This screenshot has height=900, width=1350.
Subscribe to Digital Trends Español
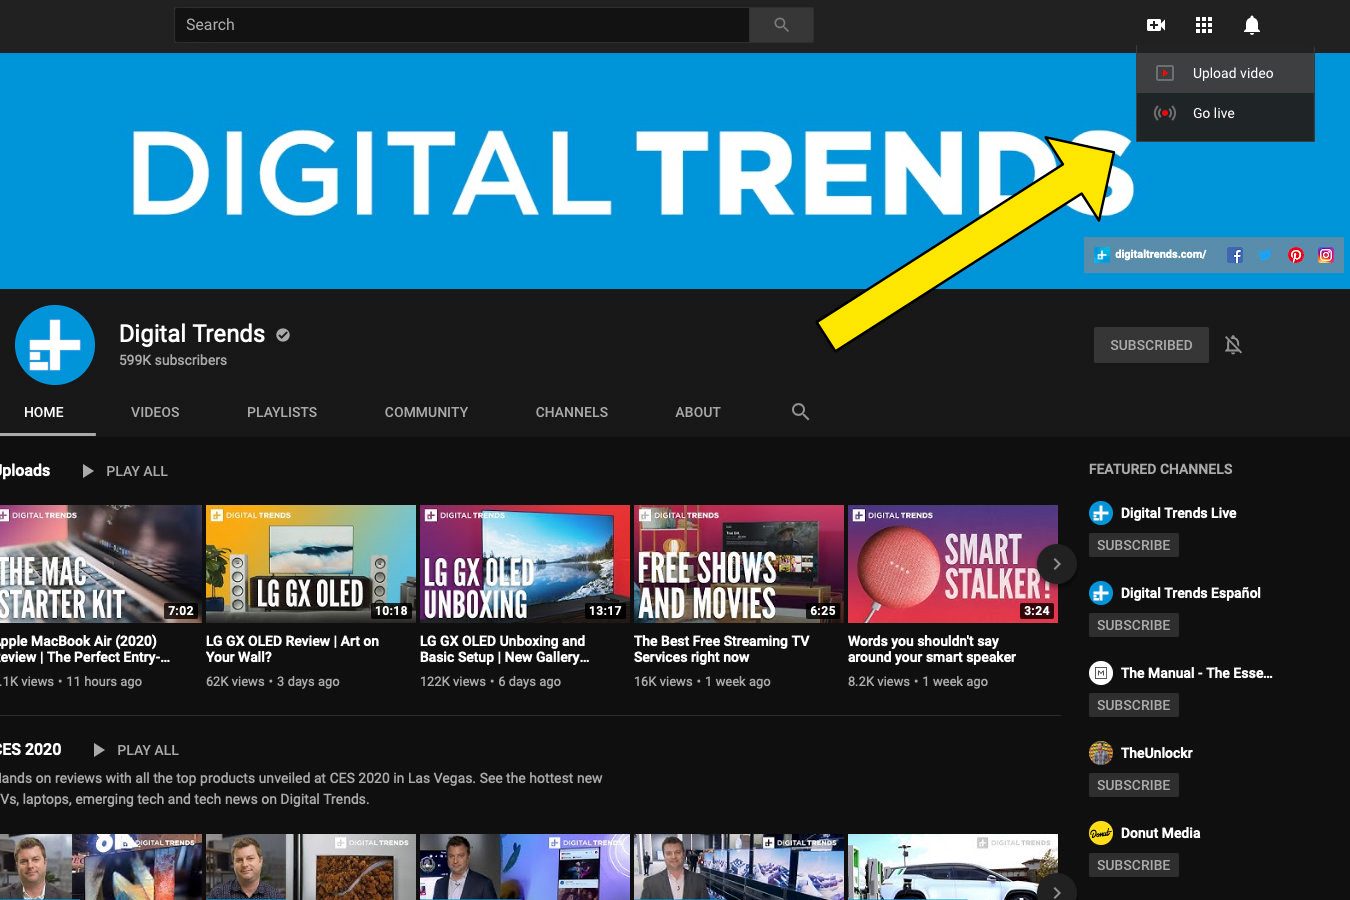pyautogui.click(x=1133, y=625)
